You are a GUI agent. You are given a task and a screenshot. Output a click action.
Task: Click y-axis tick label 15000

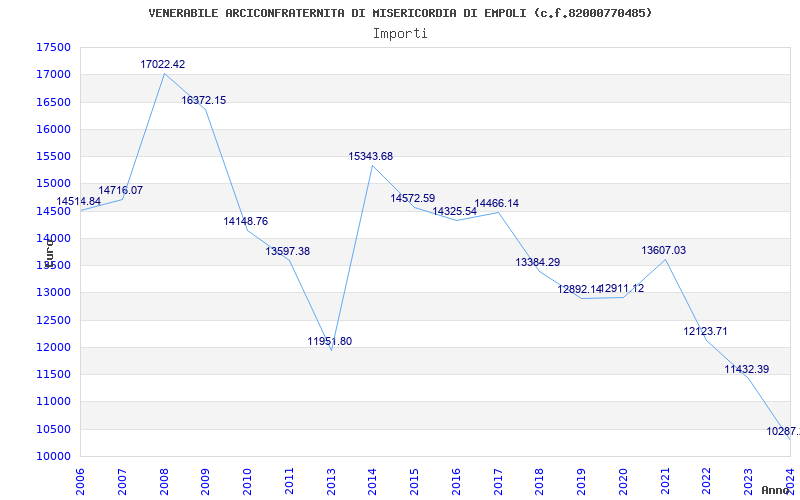(x=53, y=183)
